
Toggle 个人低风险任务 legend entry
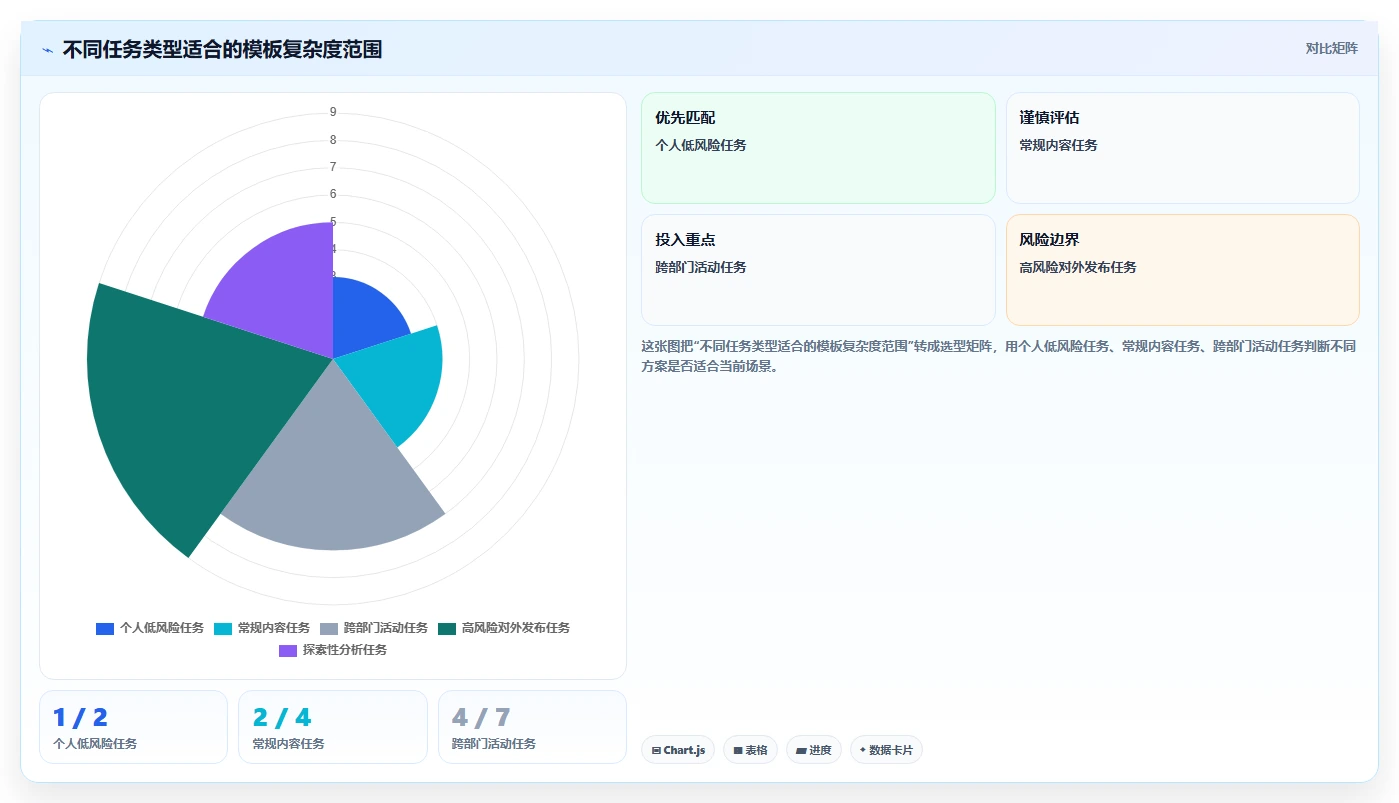150,628
